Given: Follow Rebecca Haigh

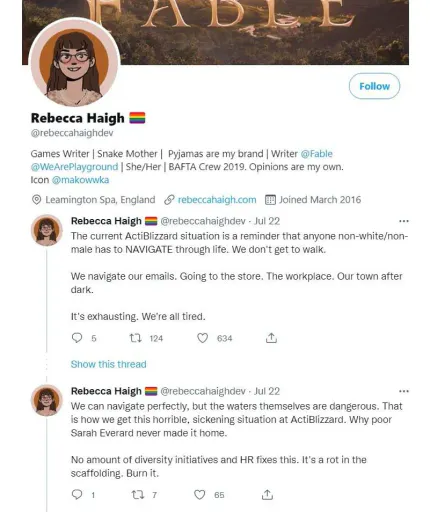Looking at the screenshot, I should click(x=374, y=86).
